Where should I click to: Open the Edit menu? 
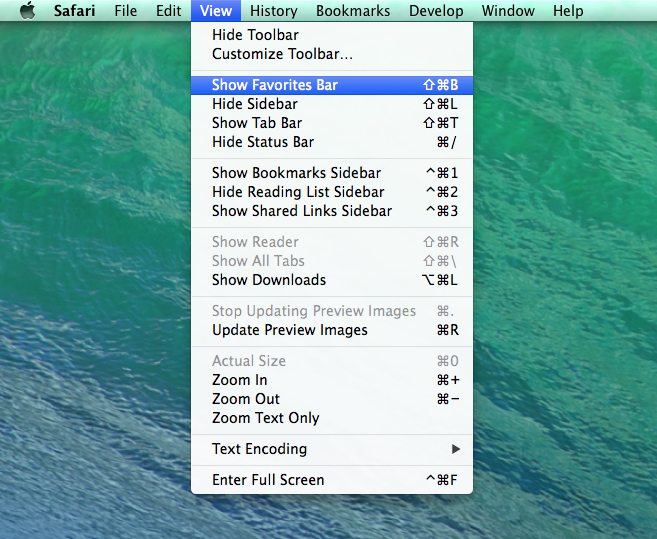pos(168,10)
